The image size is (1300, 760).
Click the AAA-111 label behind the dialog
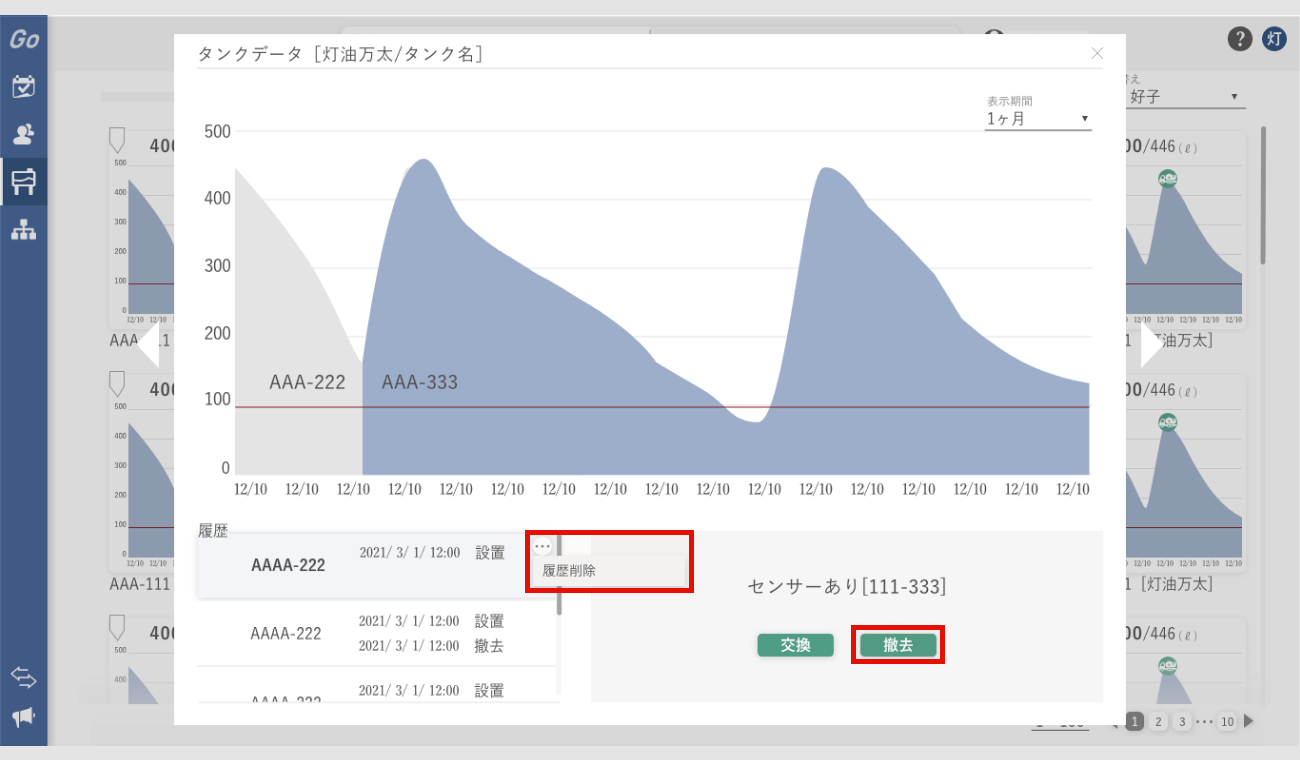tap(140, 584)
